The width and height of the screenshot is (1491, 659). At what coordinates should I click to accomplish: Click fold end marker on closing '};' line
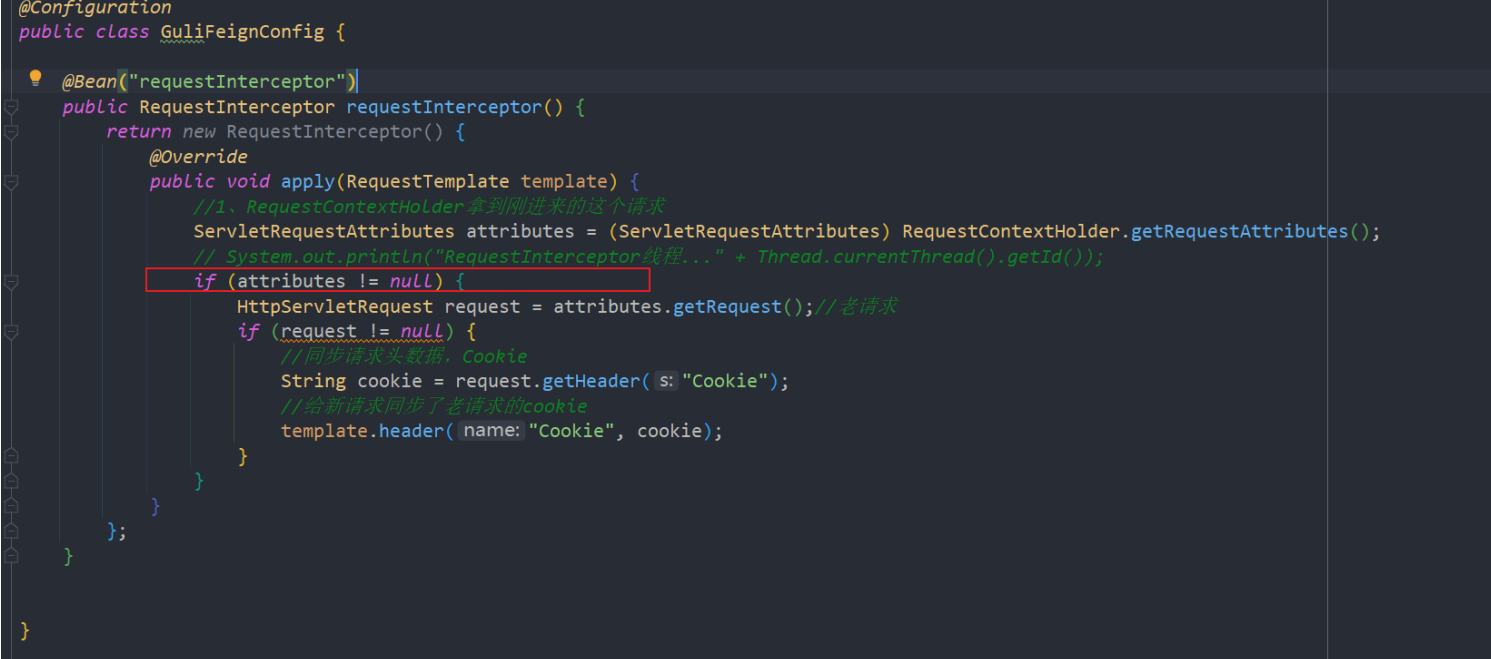tap(11, 531)
